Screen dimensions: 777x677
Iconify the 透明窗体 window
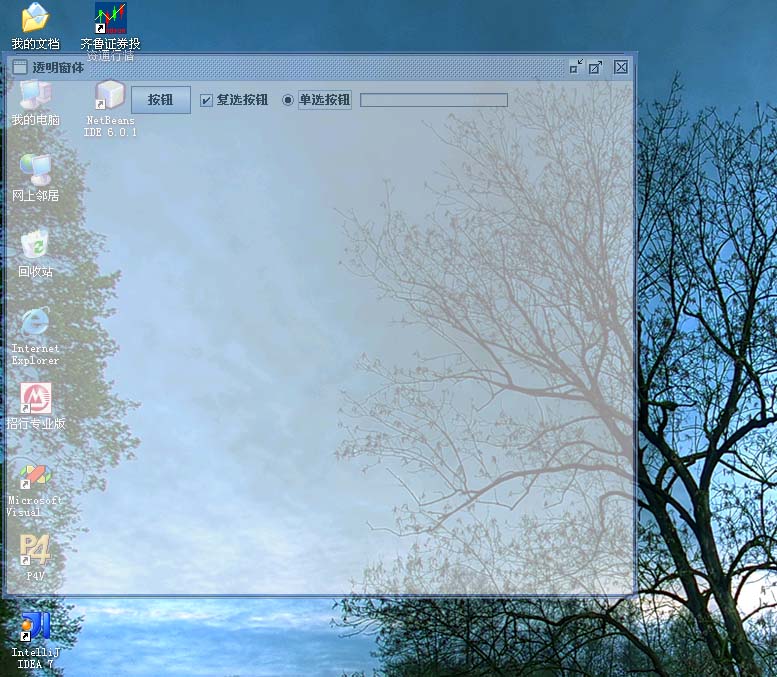click(576, 66)
